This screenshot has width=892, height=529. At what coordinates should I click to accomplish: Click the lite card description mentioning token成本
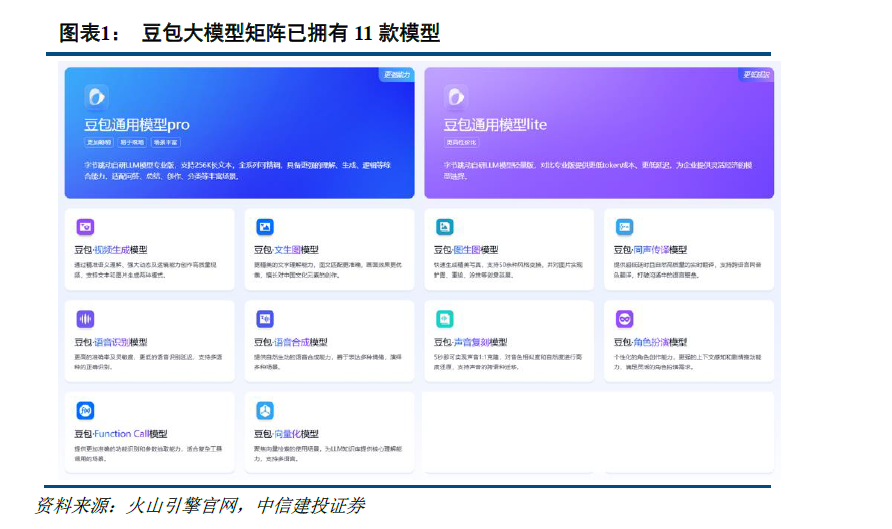598,171
